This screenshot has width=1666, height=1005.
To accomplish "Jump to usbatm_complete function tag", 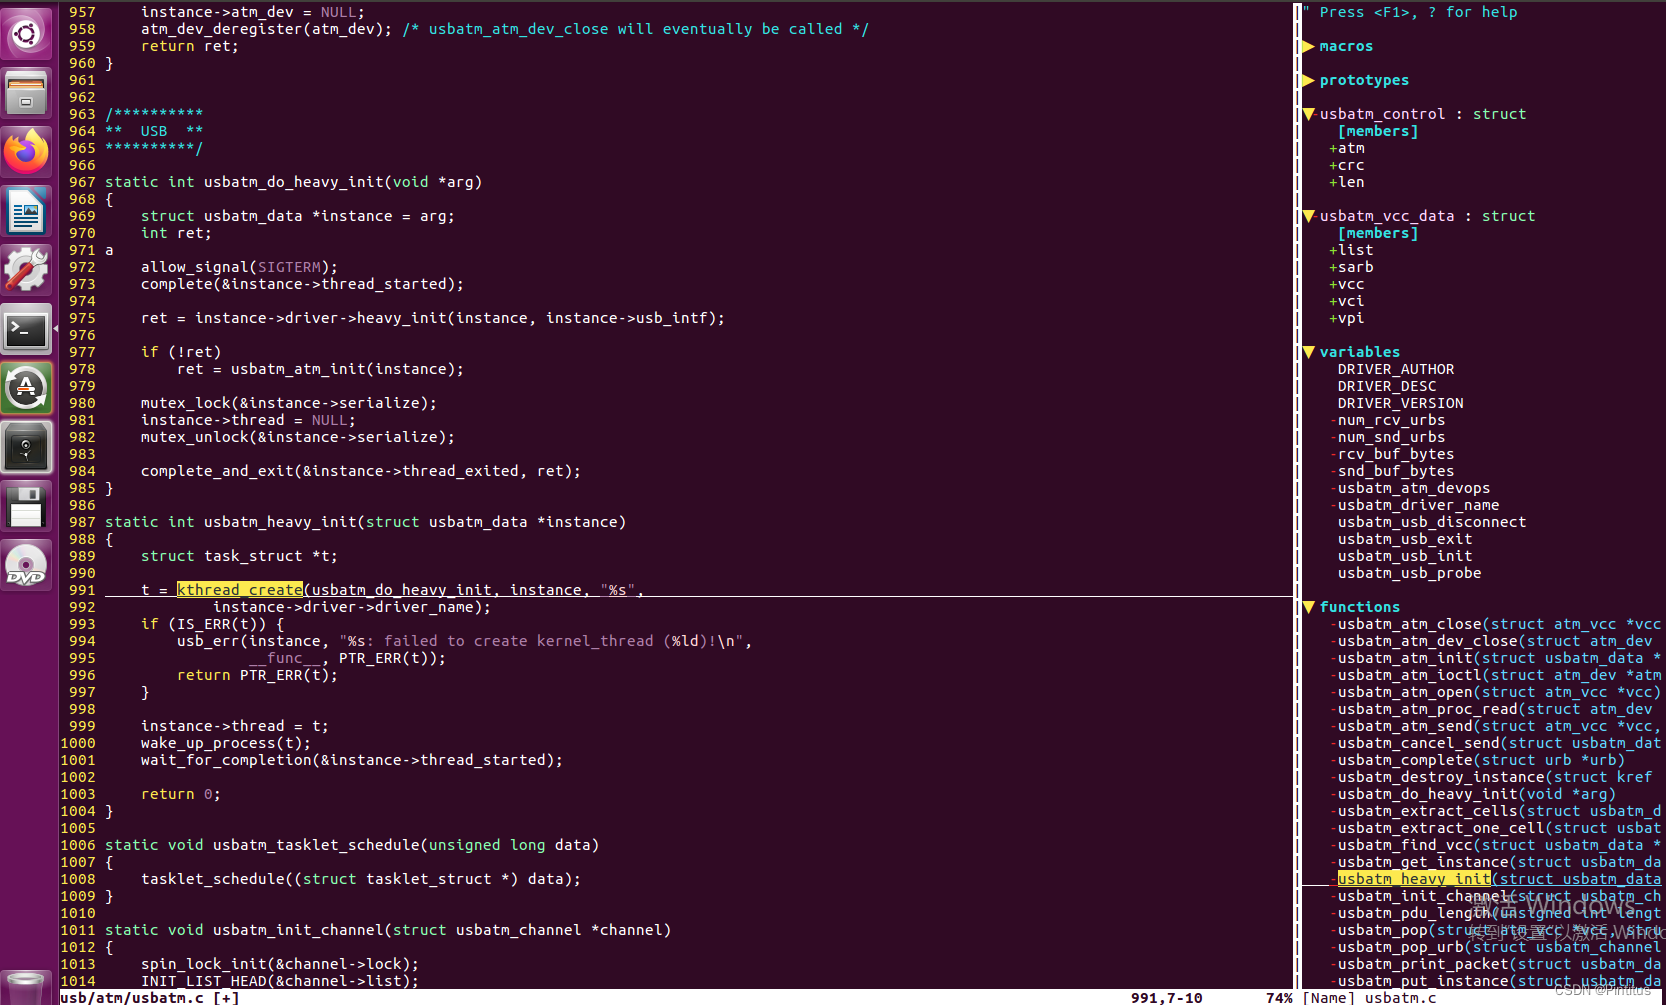I will click(x=1405, y=760).
